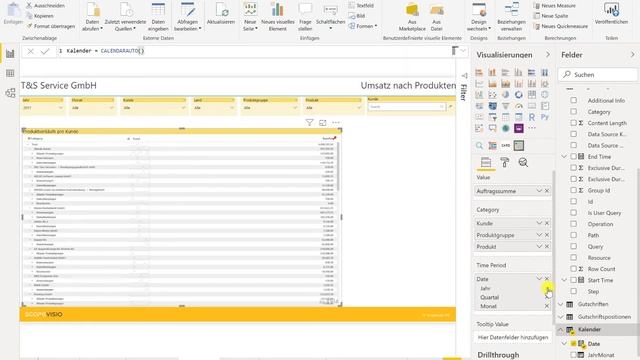Viewport: 640px width, 360px height.
Task: Click Beziehungen verwalten
Action: coord(511,16)
